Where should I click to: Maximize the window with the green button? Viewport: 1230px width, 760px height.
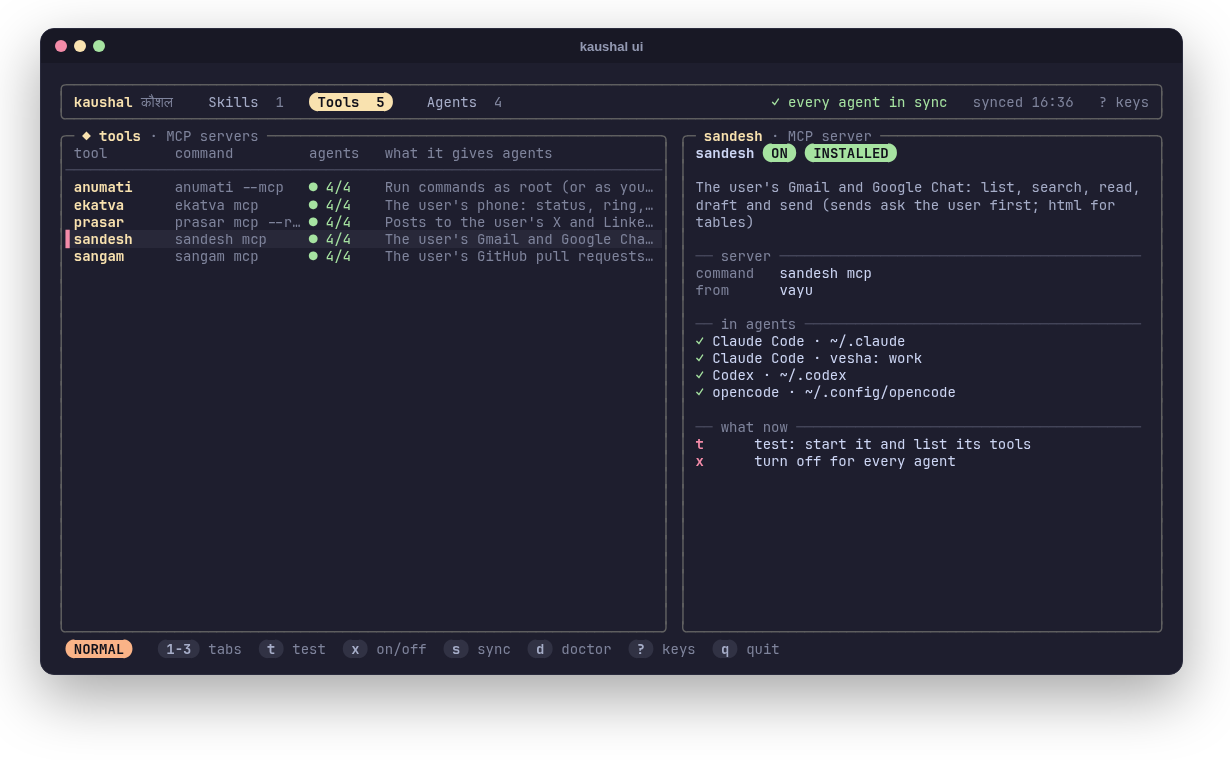pos(99,46)
